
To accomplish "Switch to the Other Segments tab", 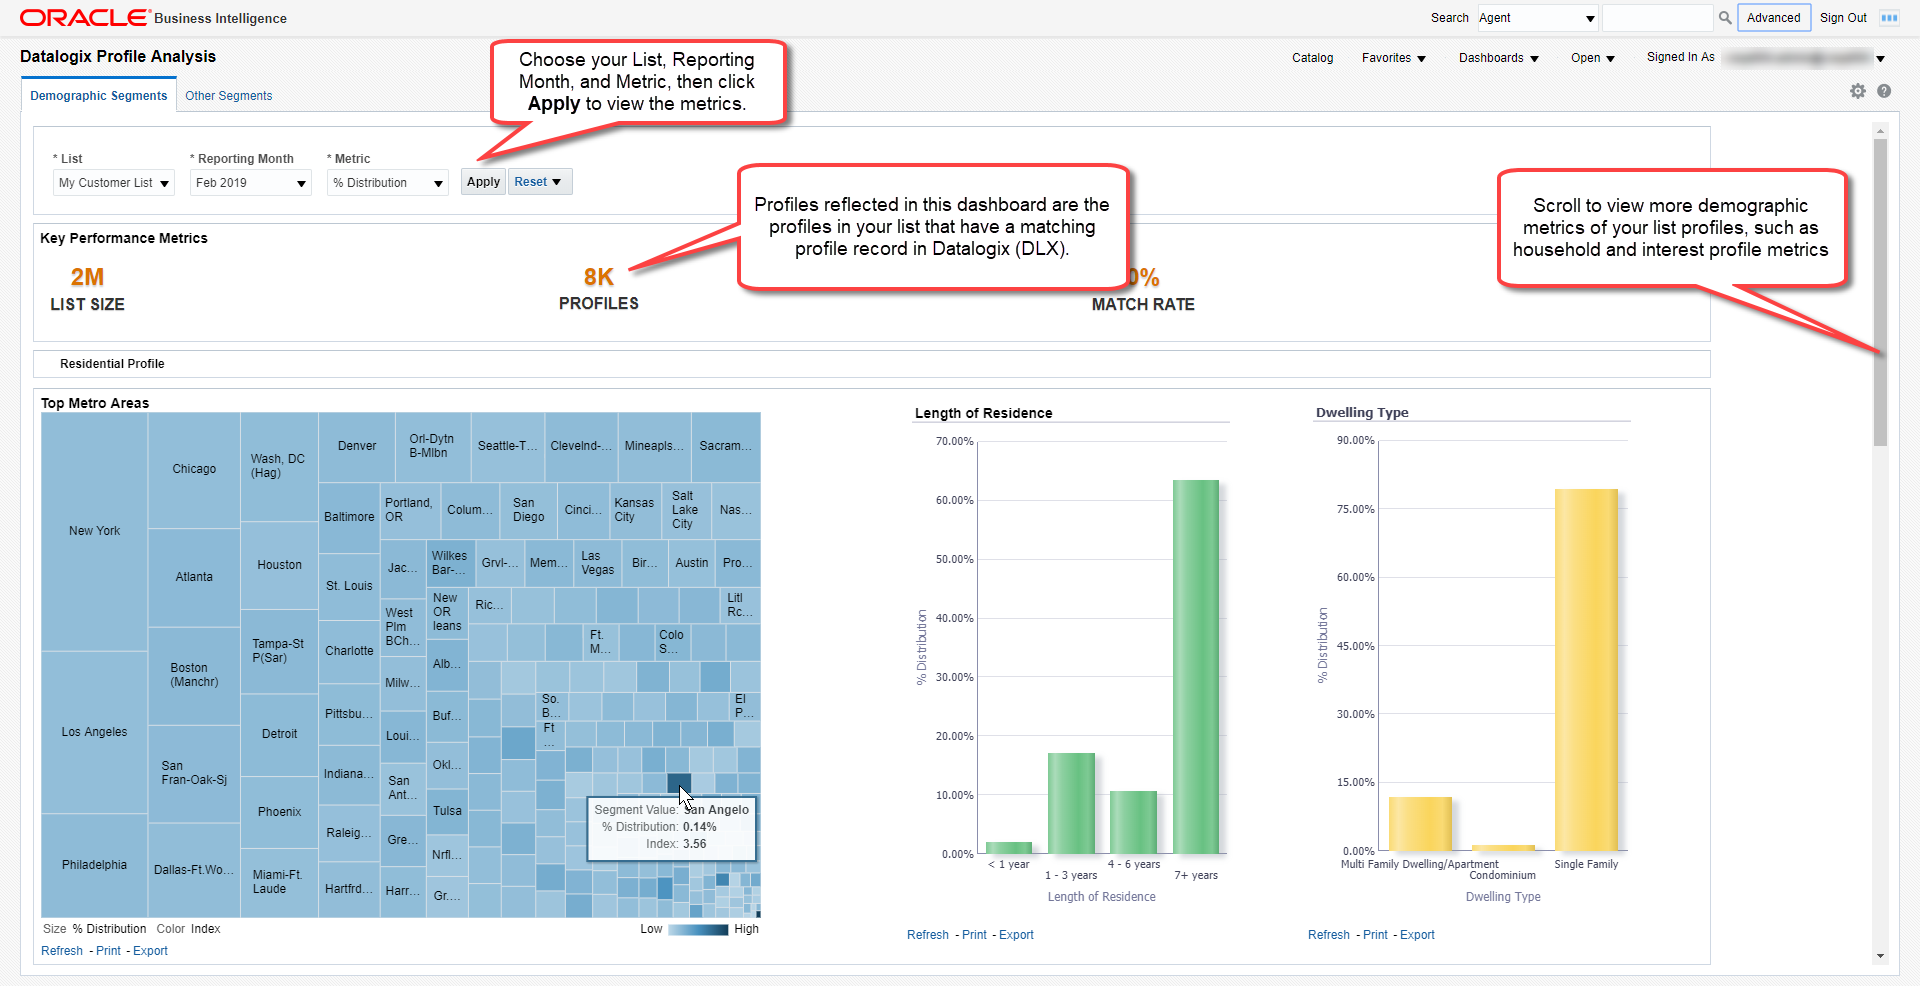I will click(228, 96).
